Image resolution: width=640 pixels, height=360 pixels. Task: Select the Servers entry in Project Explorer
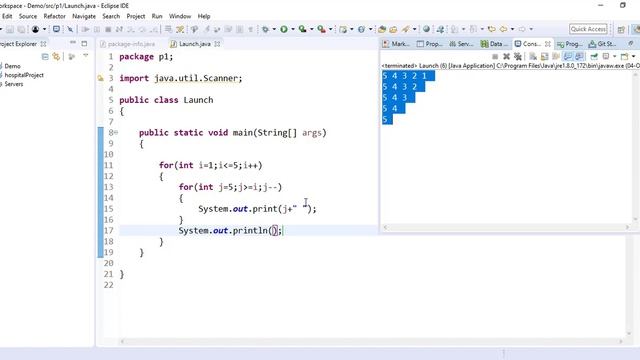coord(13,84)
